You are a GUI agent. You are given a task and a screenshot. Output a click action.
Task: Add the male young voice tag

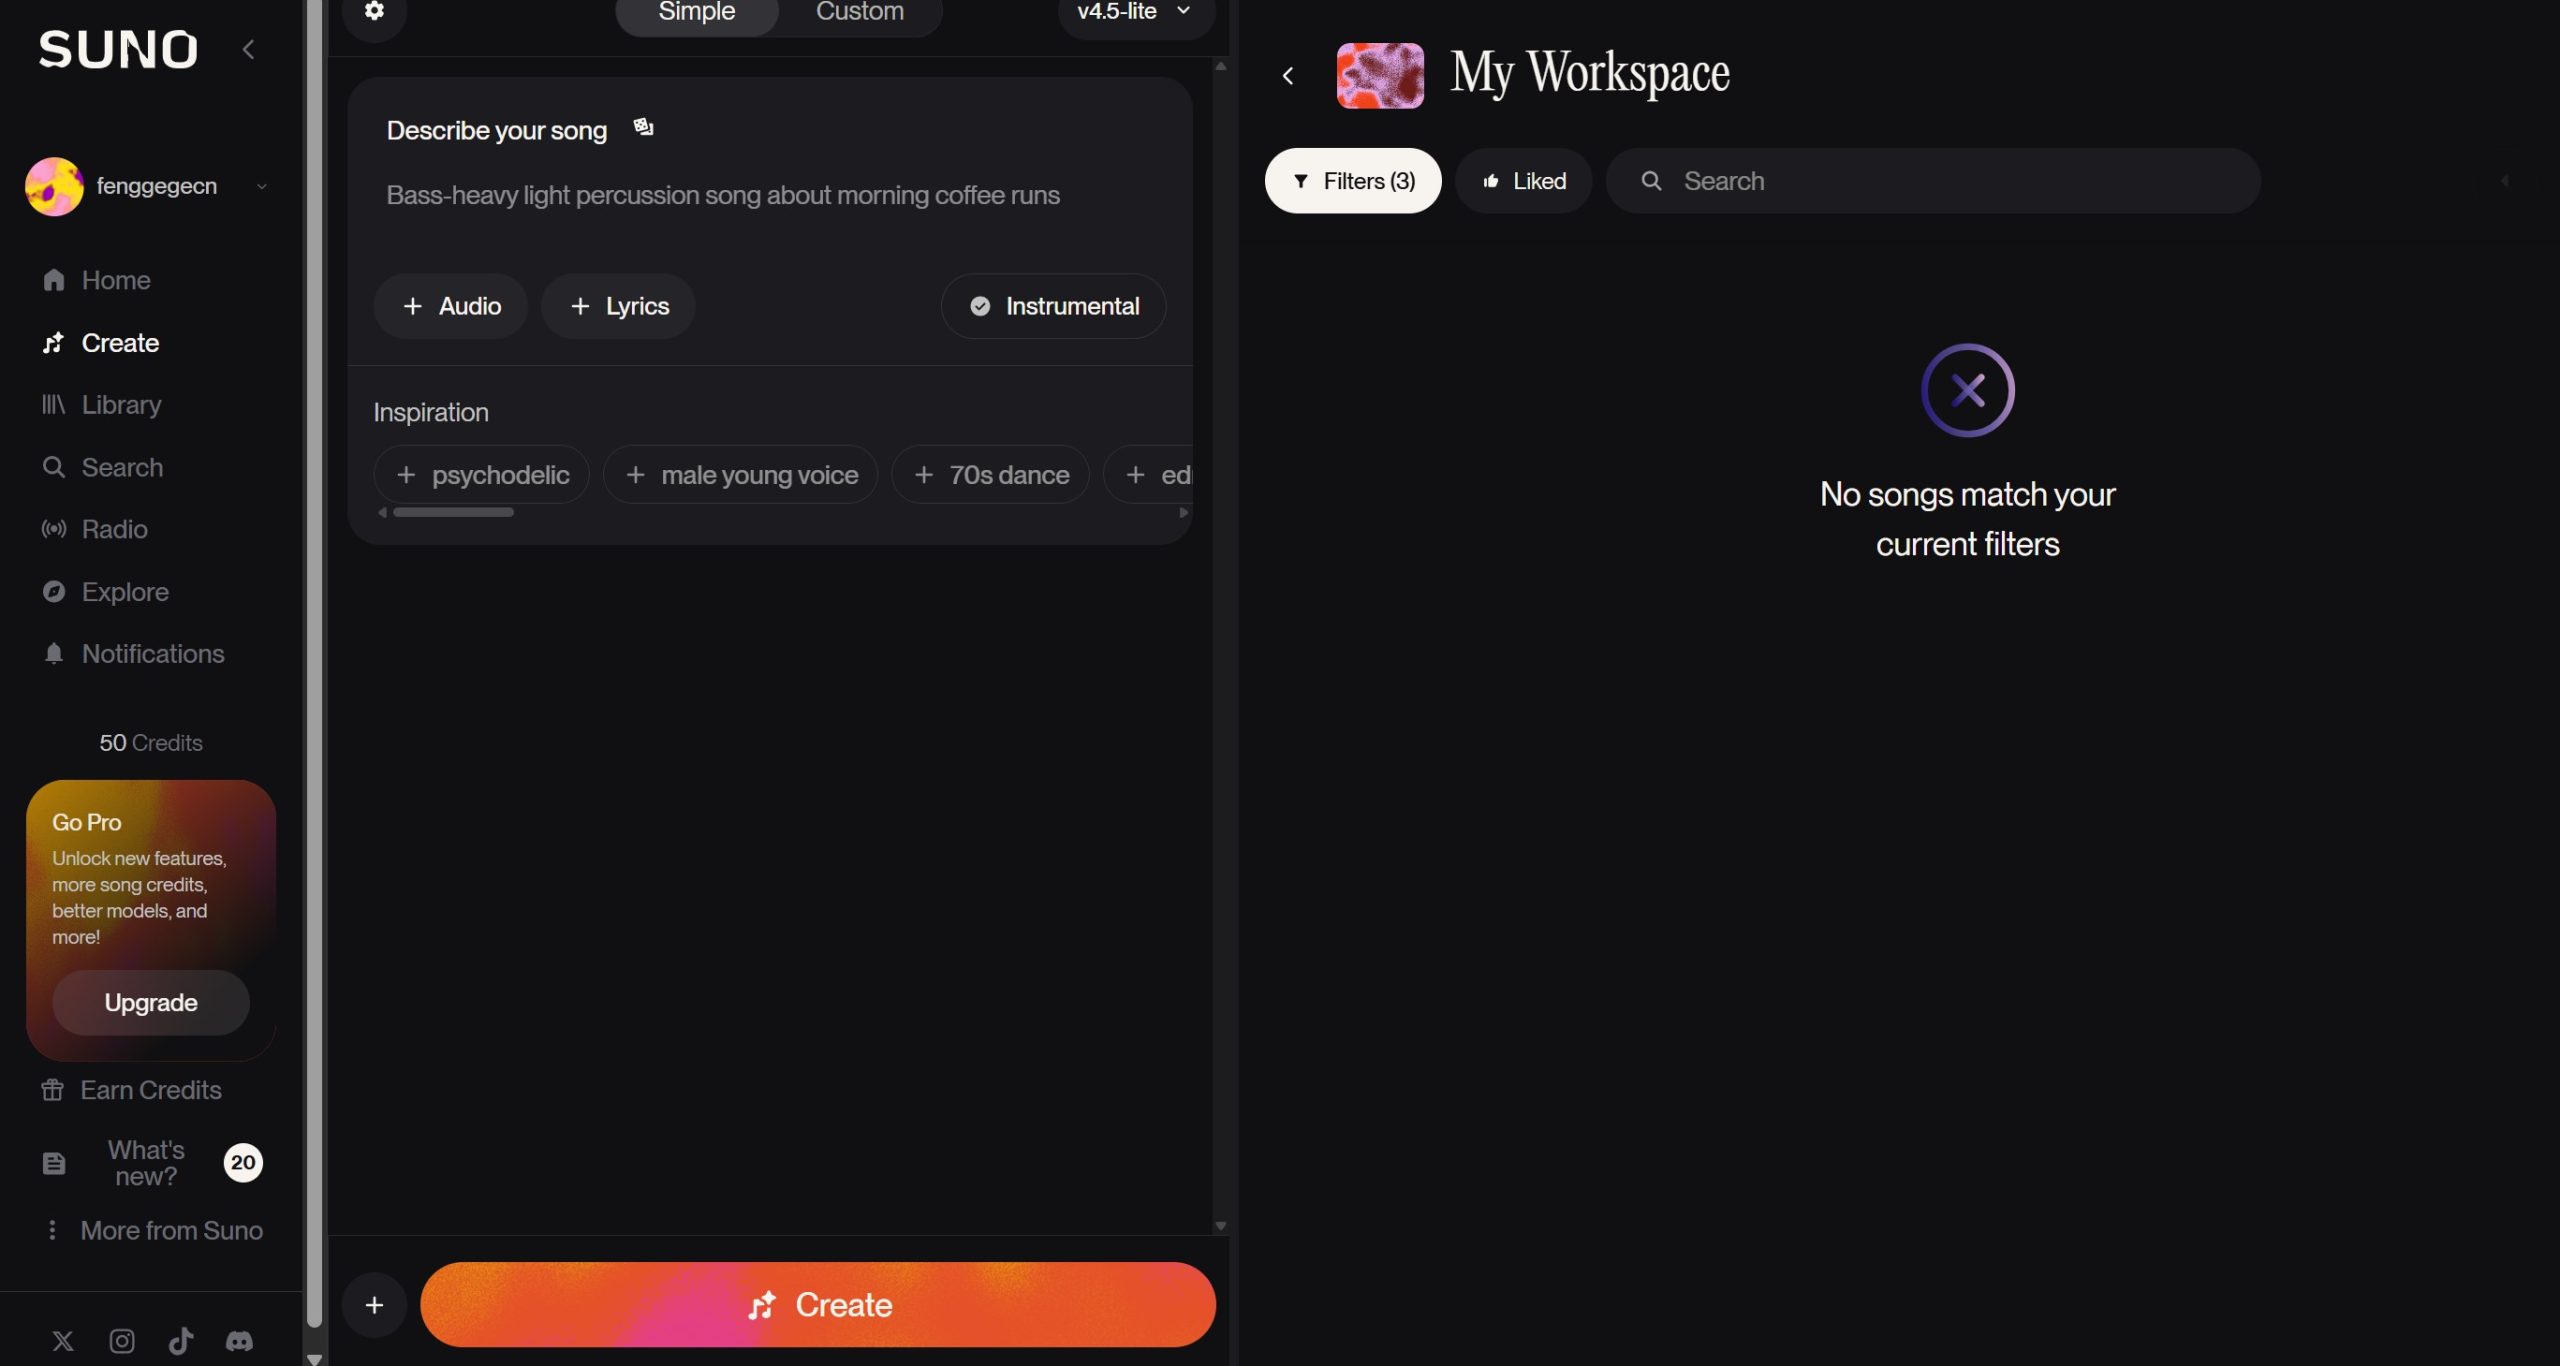click(x=741, y=475)
